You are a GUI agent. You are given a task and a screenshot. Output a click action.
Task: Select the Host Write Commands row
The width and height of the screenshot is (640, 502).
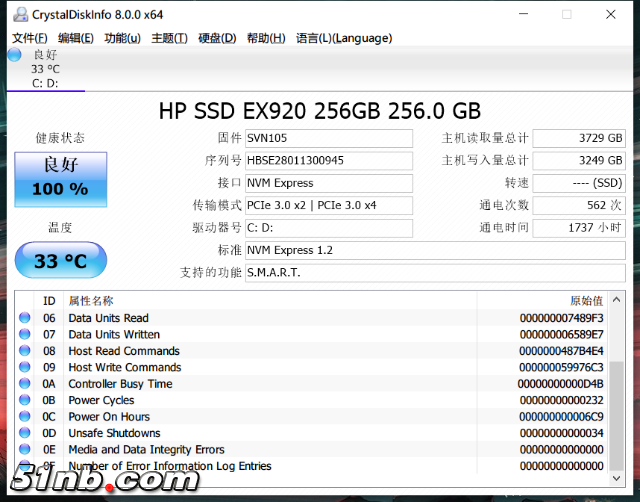coord(311,367)
